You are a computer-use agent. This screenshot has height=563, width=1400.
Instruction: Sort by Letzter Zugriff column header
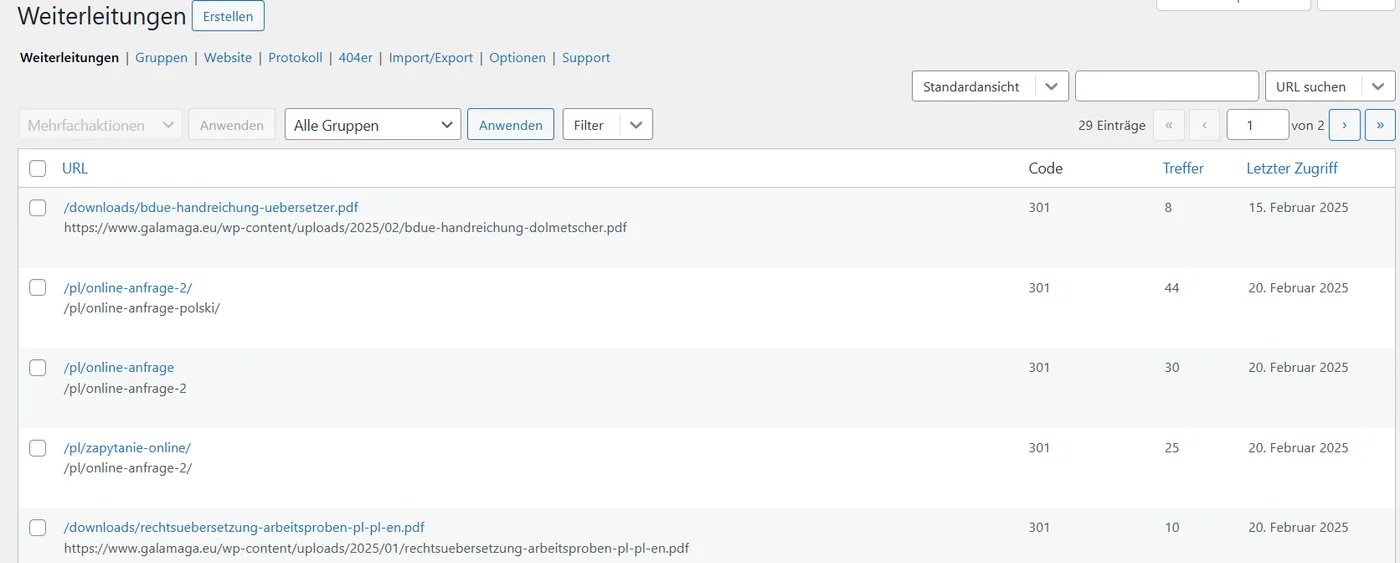tap(1292, 168)
